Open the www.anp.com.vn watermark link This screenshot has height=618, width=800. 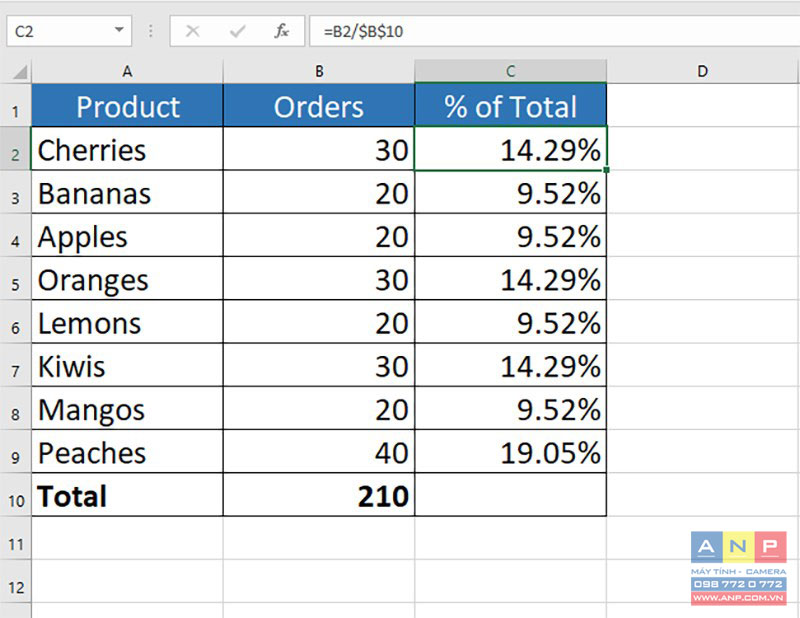[738, 598]
